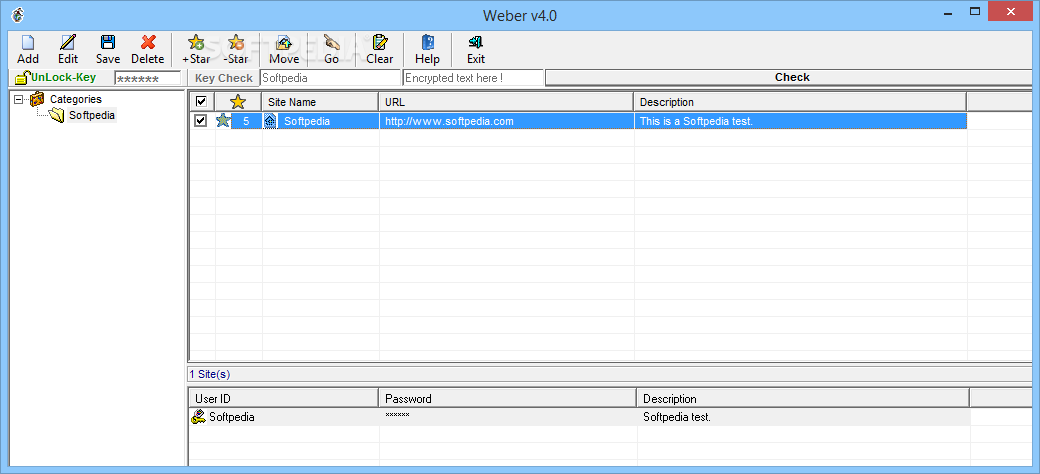This screenshot has width=1040, height=474.
Task: Maximize the Weber v4.0 window
Action: tap(975, 11)
